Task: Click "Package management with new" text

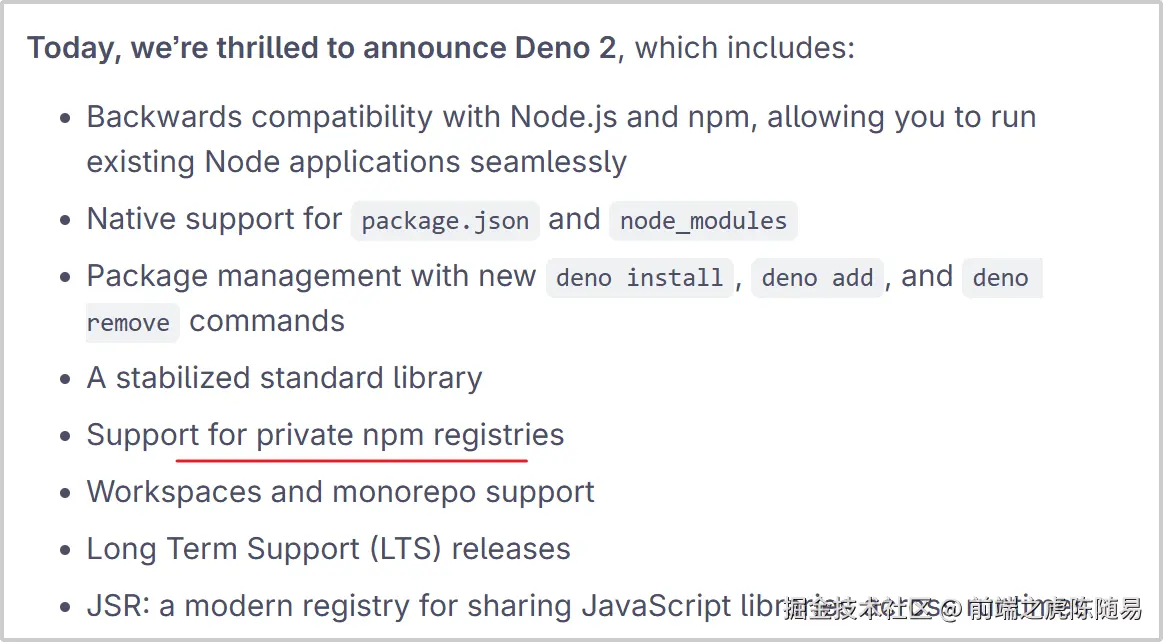Action: click(x=311, y=276)
